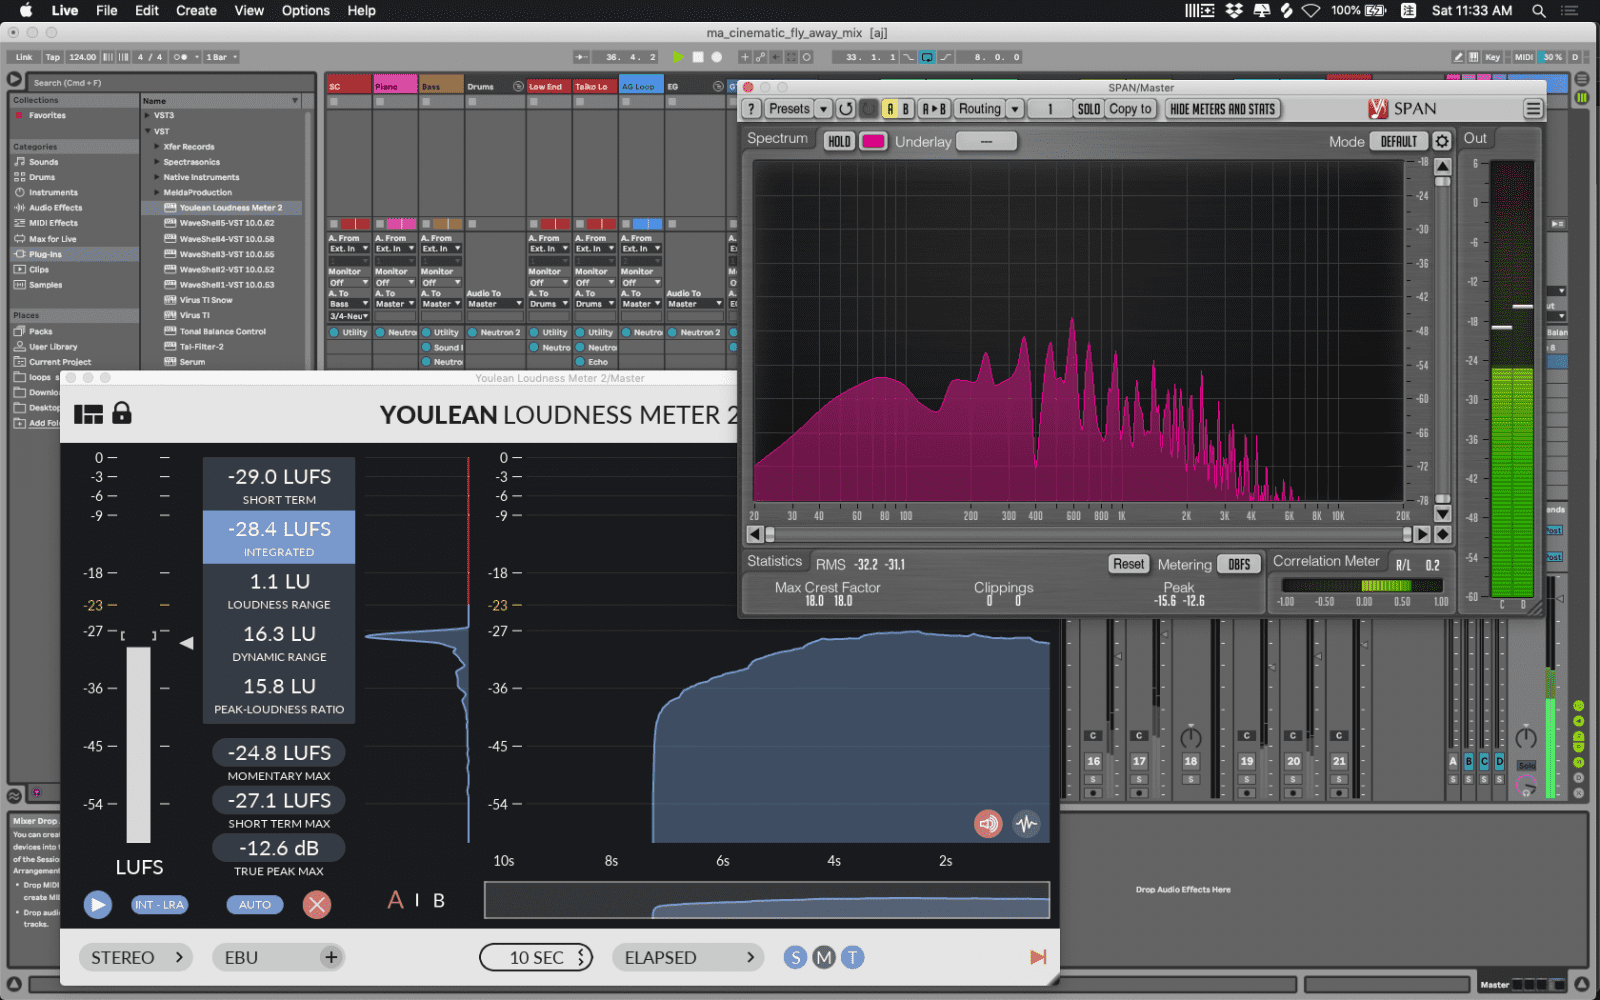Click the Tap tempo button
1600x1000 pixels.
point(53,57)
